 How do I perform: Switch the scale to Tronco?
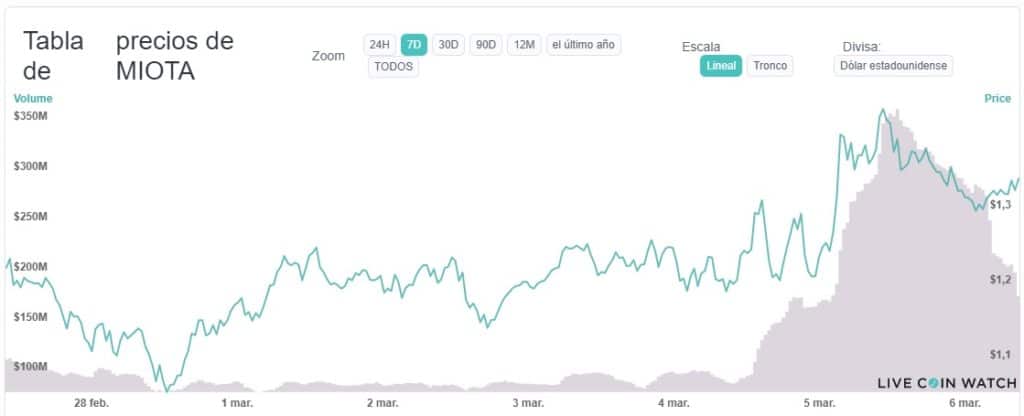pyautogui.click(x=770, y=66)
